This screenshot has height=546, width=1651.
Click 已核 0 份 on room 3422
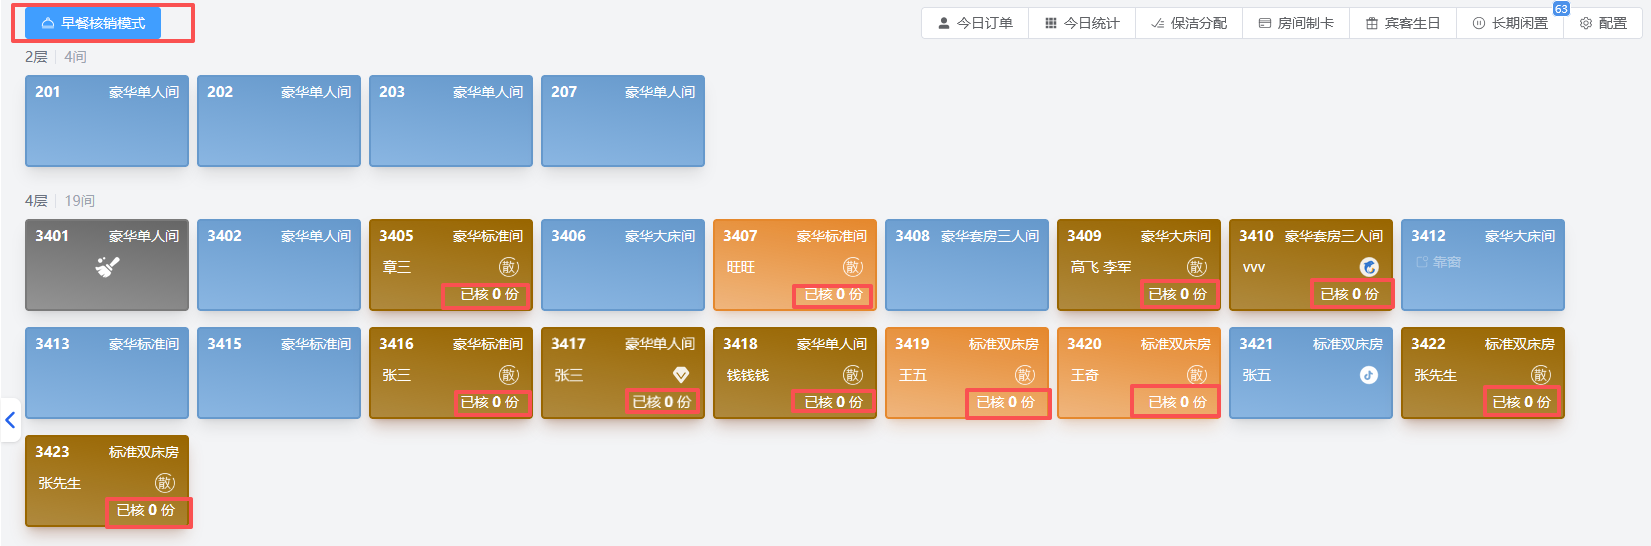click(x=1521, y=403)
